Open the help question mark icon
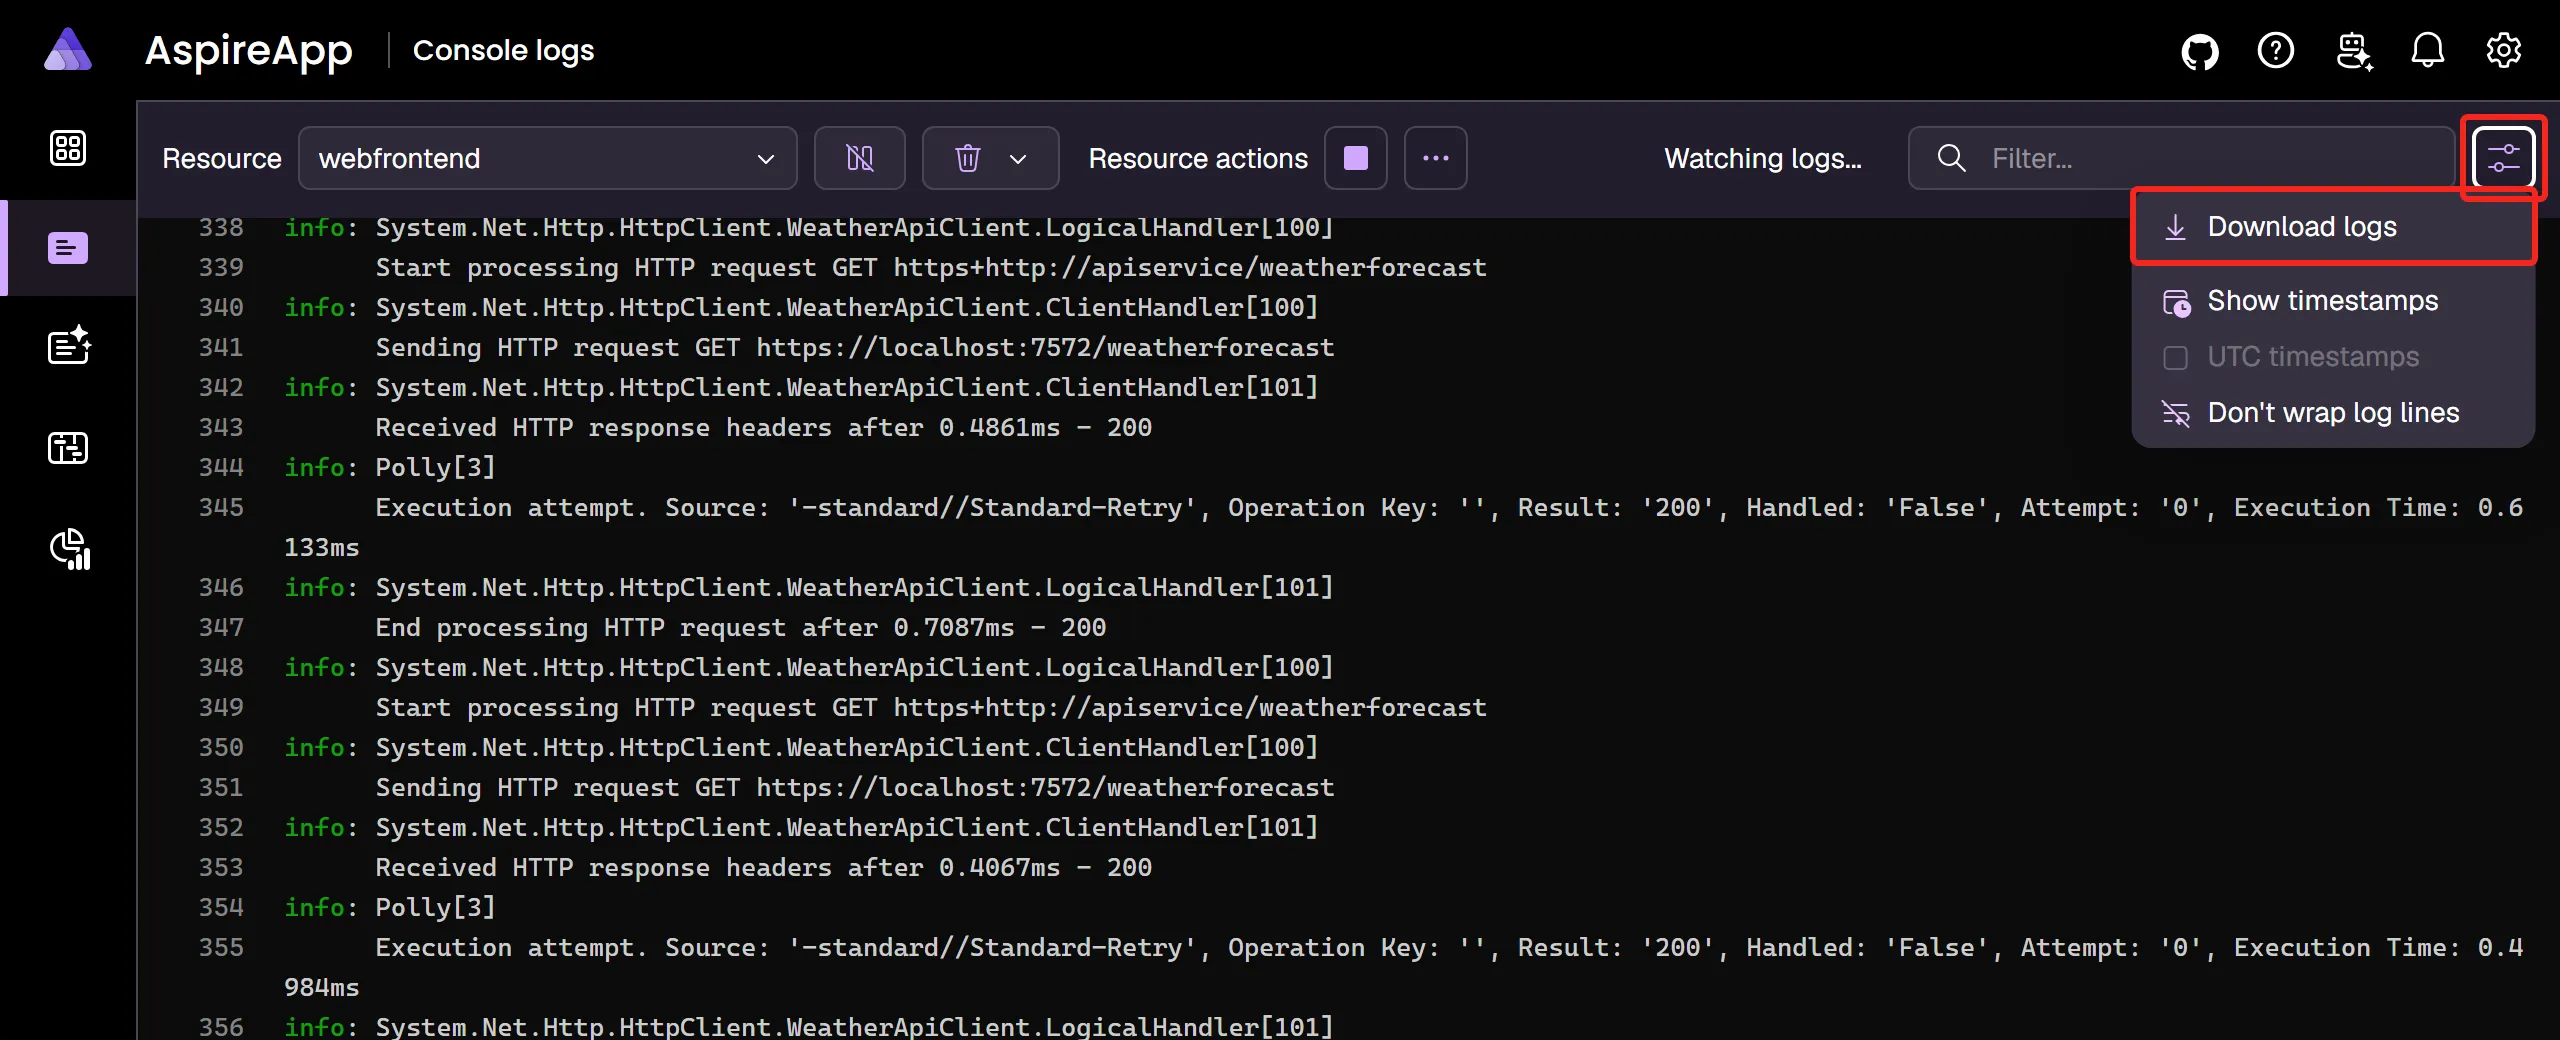2560x1040 pixels. 2276,50
